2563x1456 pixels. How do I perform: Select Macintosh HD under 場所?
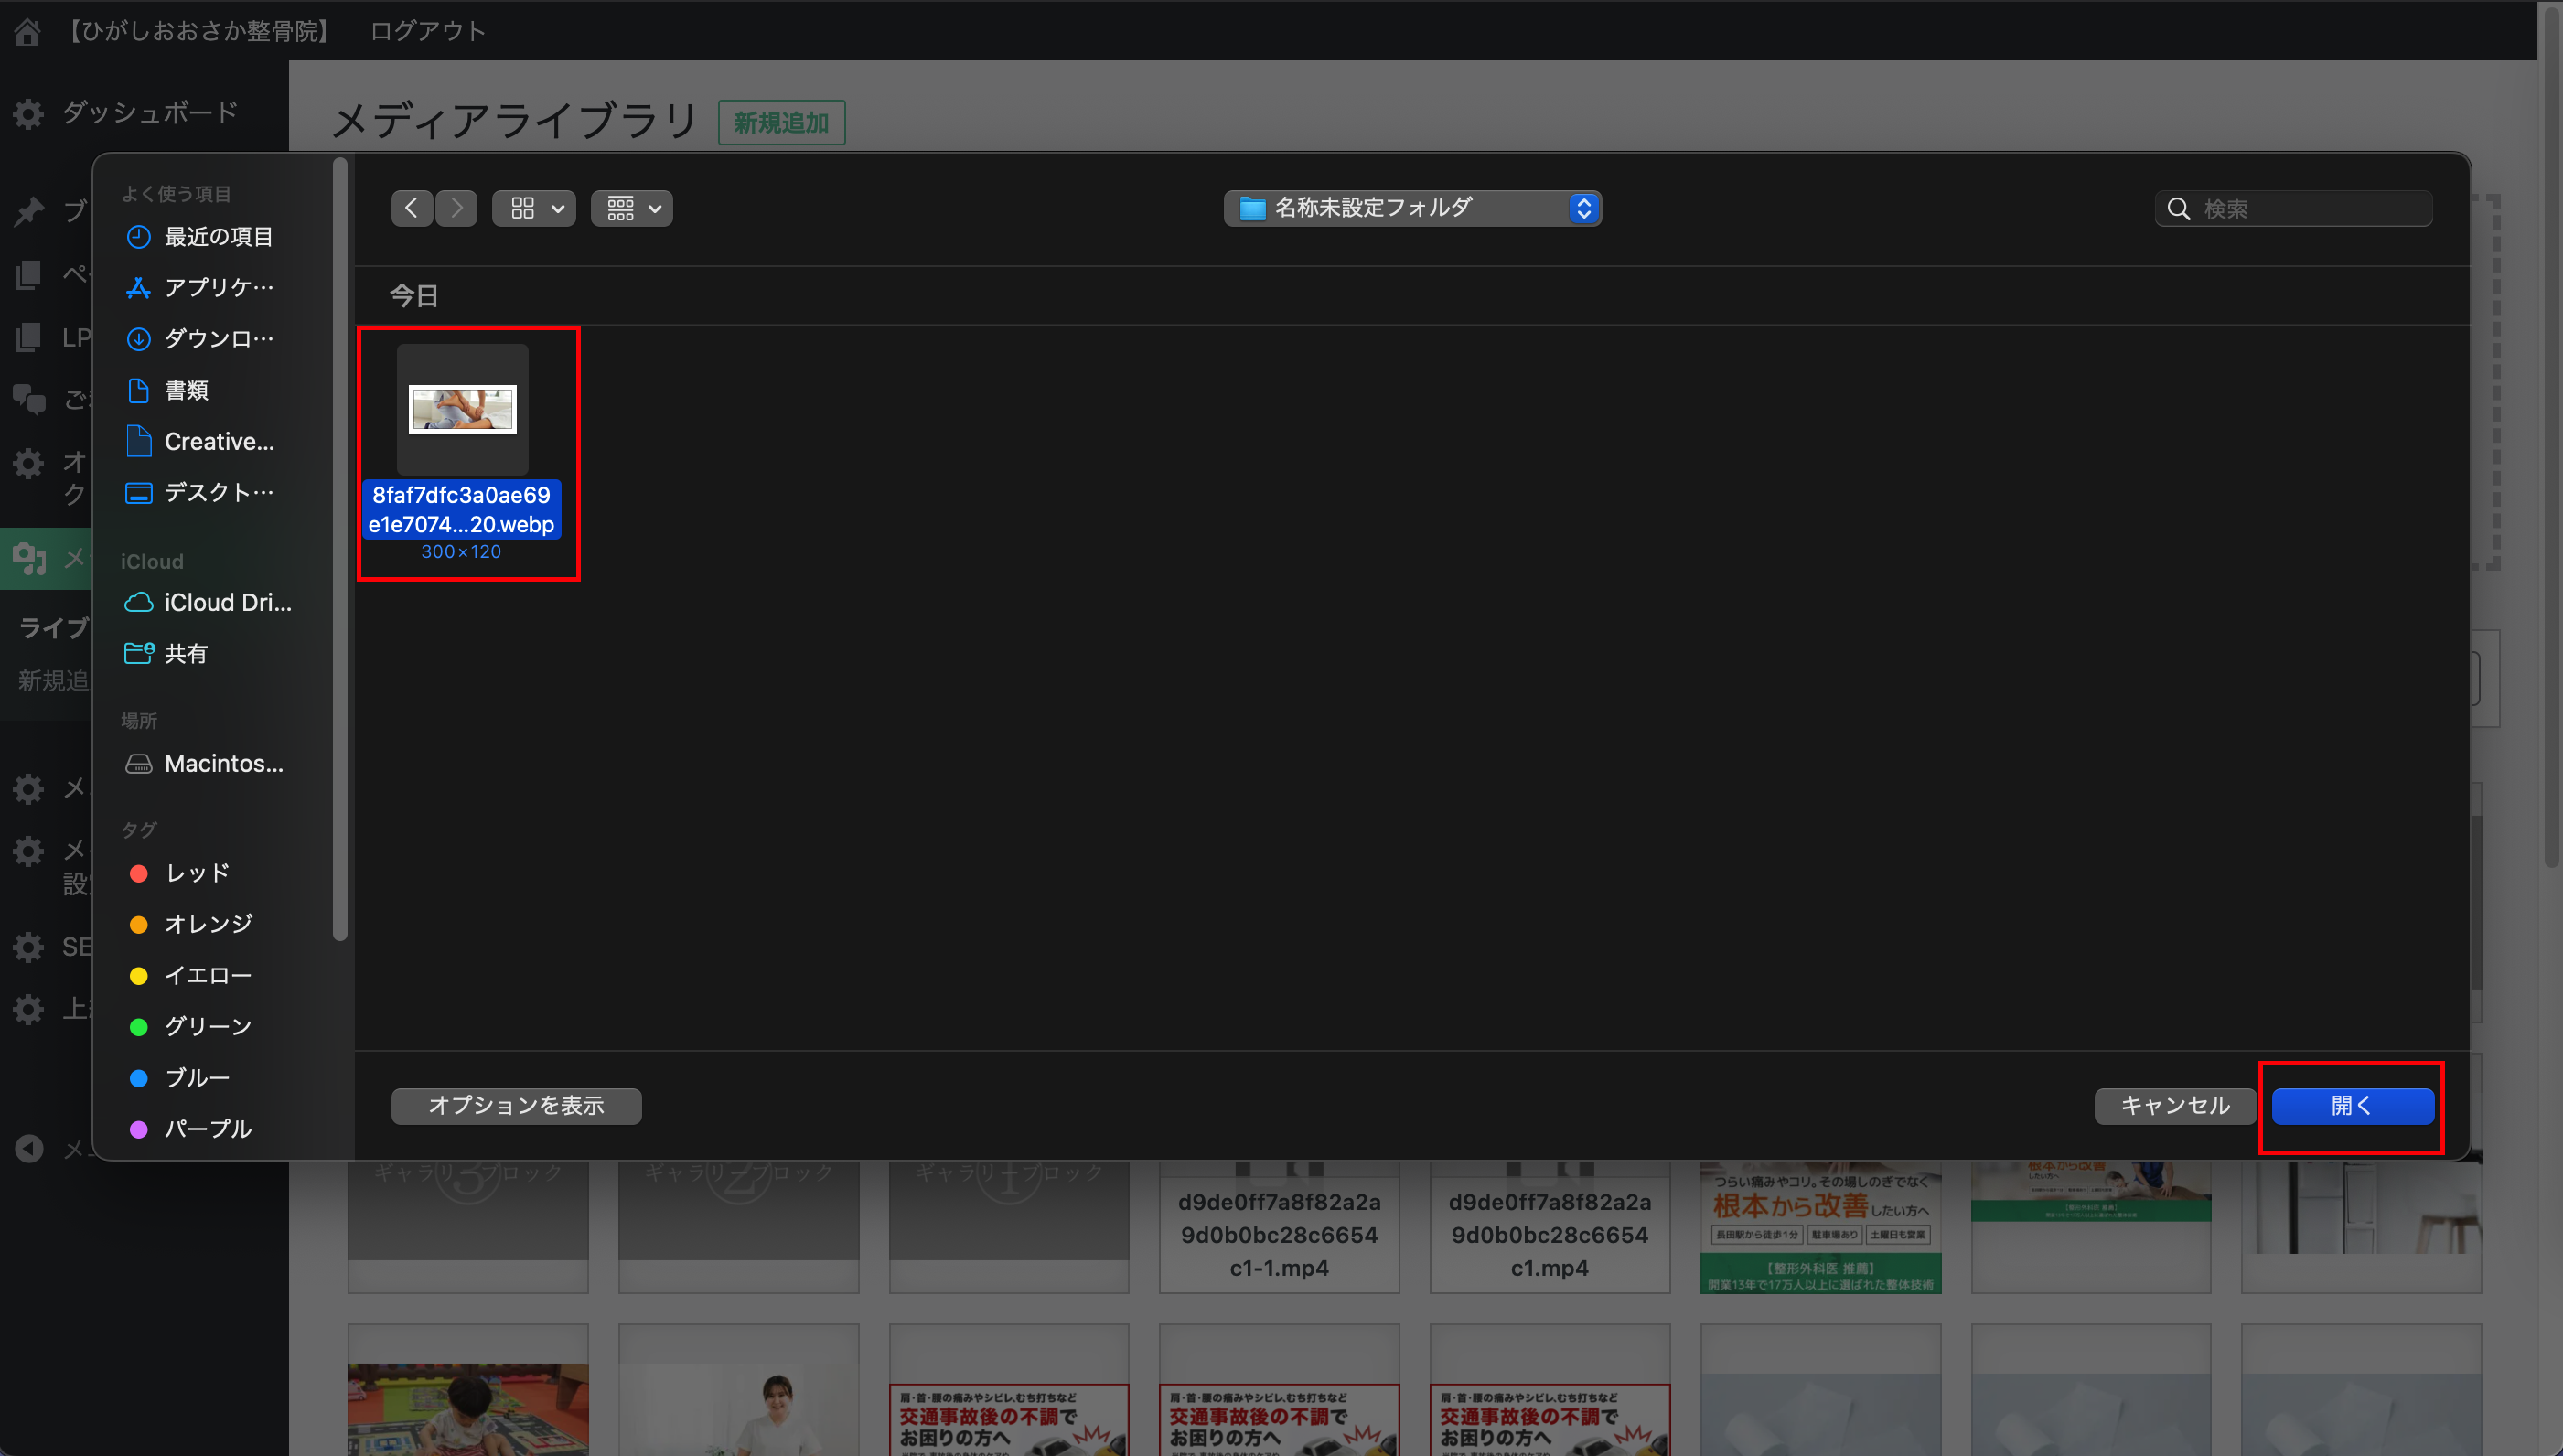tap(223, 763)
